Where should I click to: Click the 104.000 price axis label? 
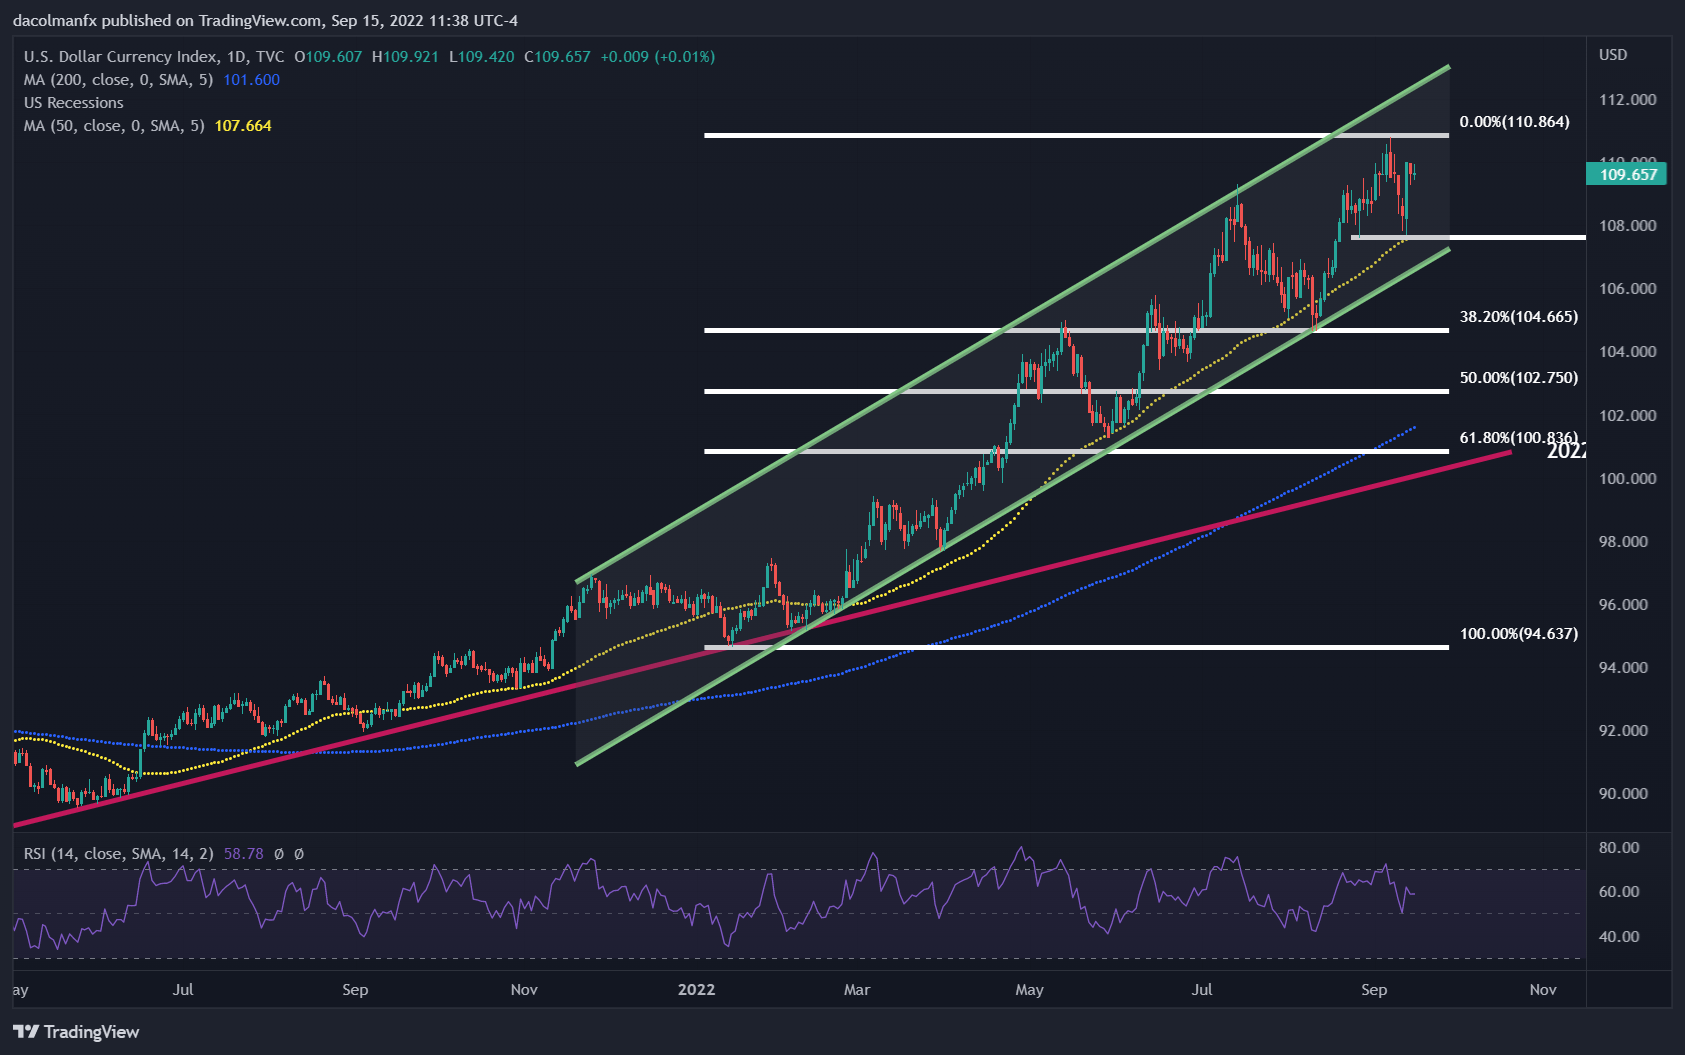pyautogui.click(x=1627, y=352)
